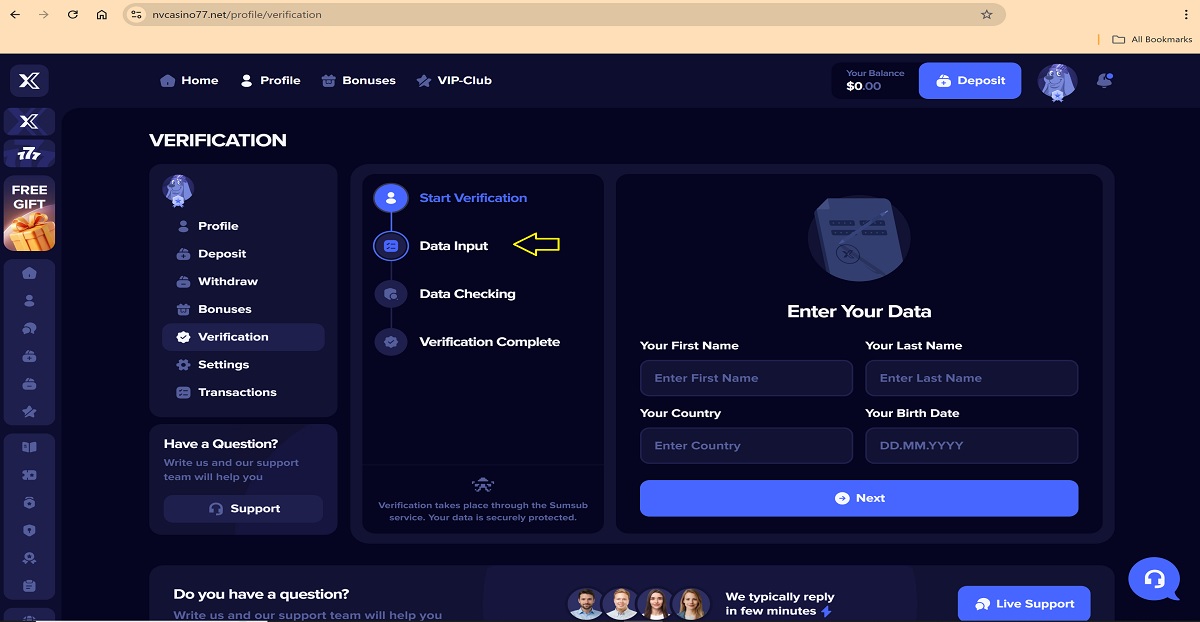The height and width of the screenshot is (622, 1200).
Task: Open the user avatar in header
Action: [1057, 81]
